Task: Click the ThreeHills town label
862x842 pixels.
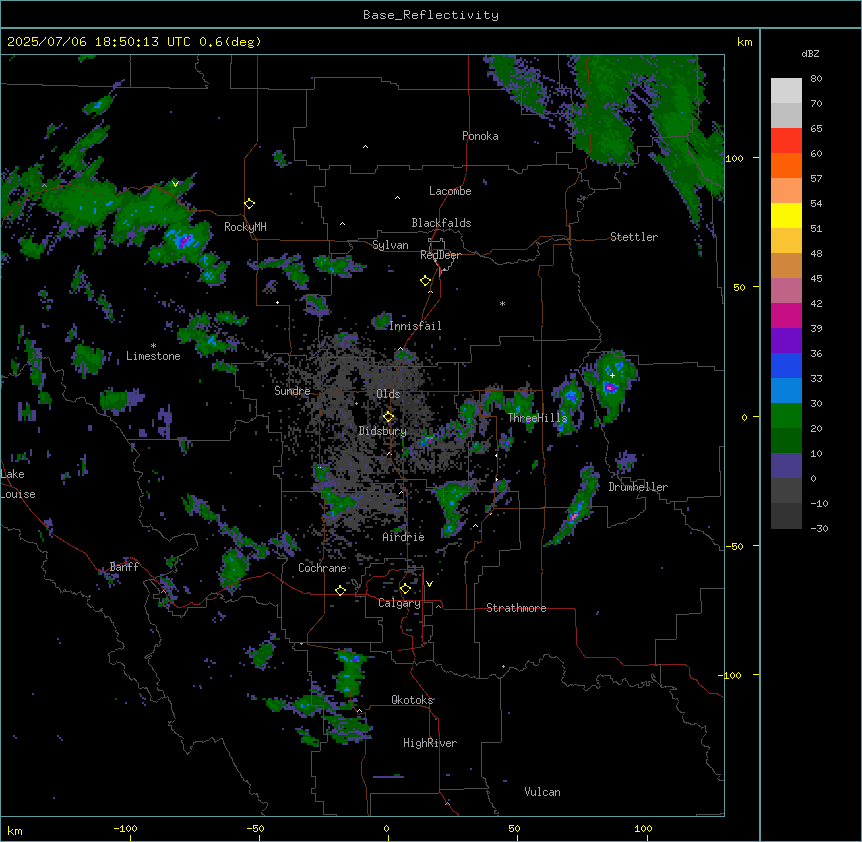Action: 538,418
